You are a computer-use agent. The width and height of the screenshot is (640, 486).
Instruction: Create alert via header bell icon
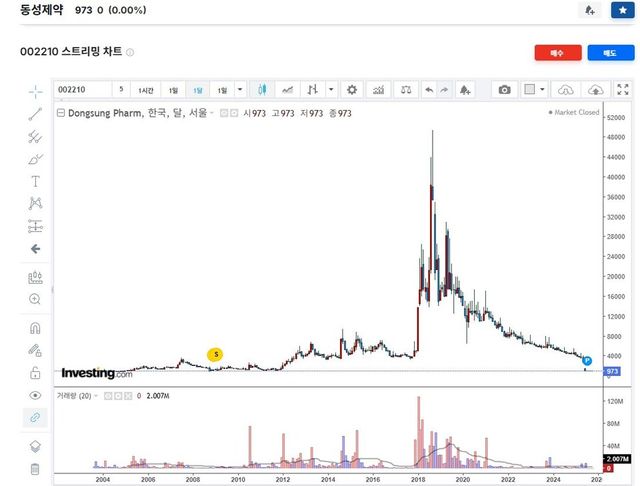590,10
